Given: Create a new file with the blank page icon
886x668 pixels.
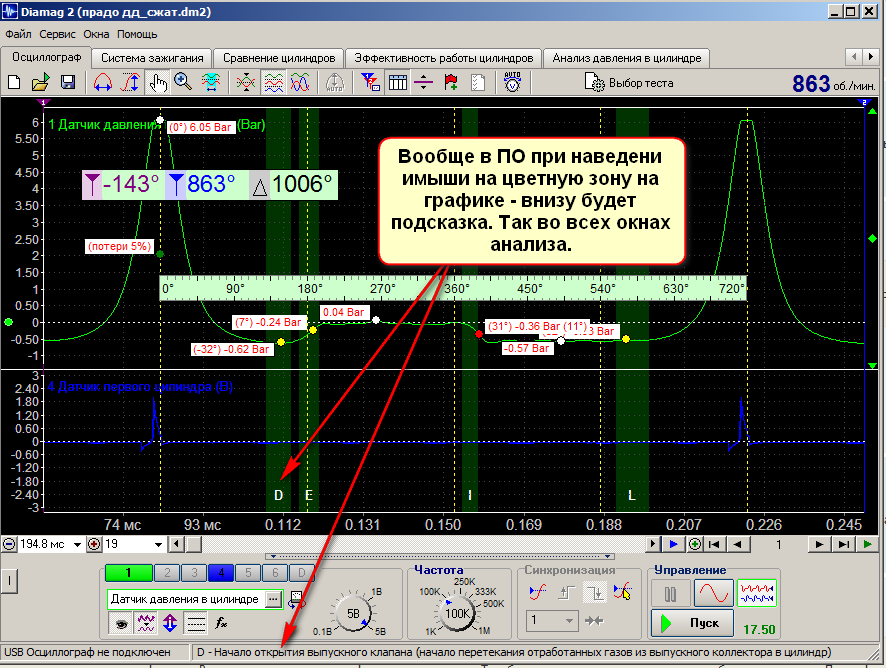Looking at the screenshot, I should coord(14,83).
